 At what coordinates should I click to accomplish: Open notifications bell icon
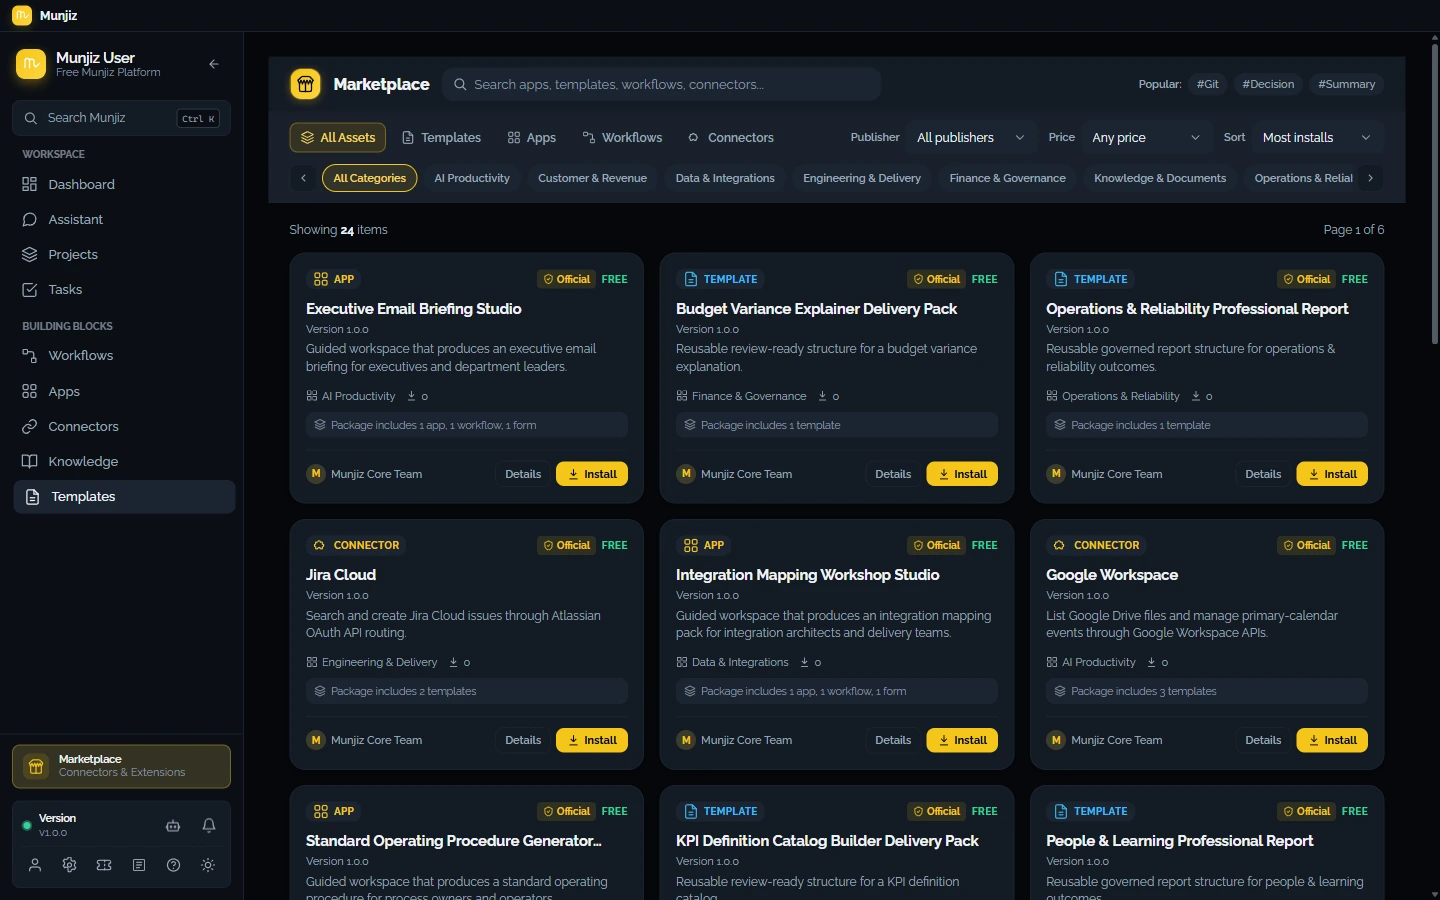[209, 826]
